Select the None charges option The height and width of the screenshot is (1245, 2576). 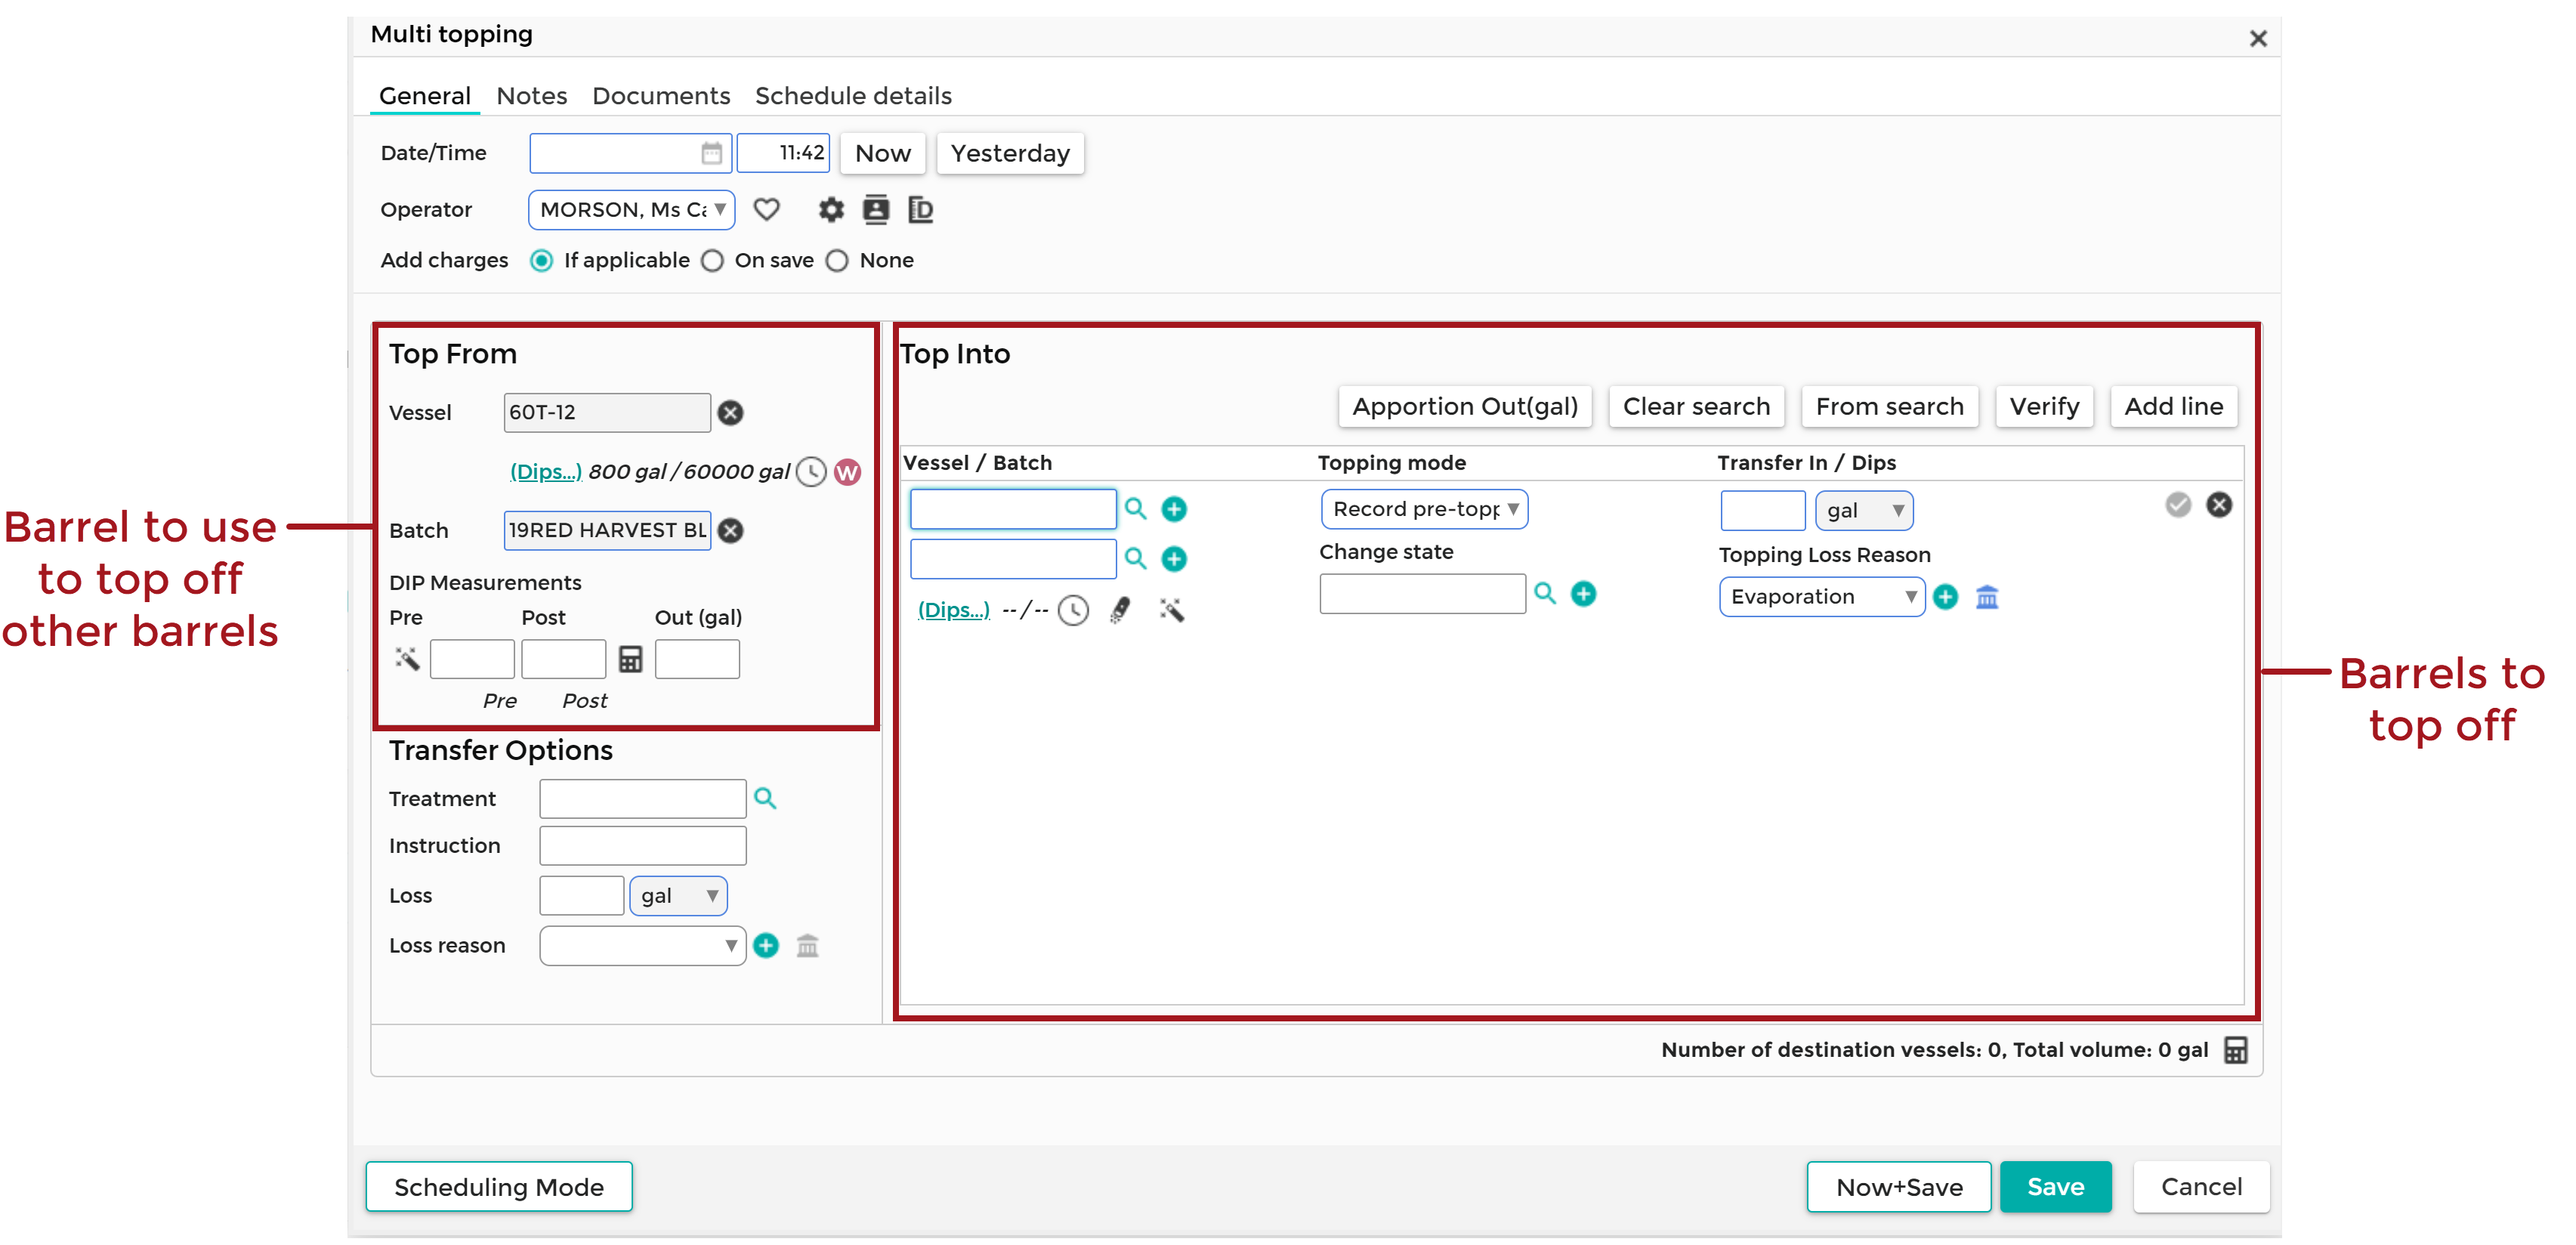(837, 261)
